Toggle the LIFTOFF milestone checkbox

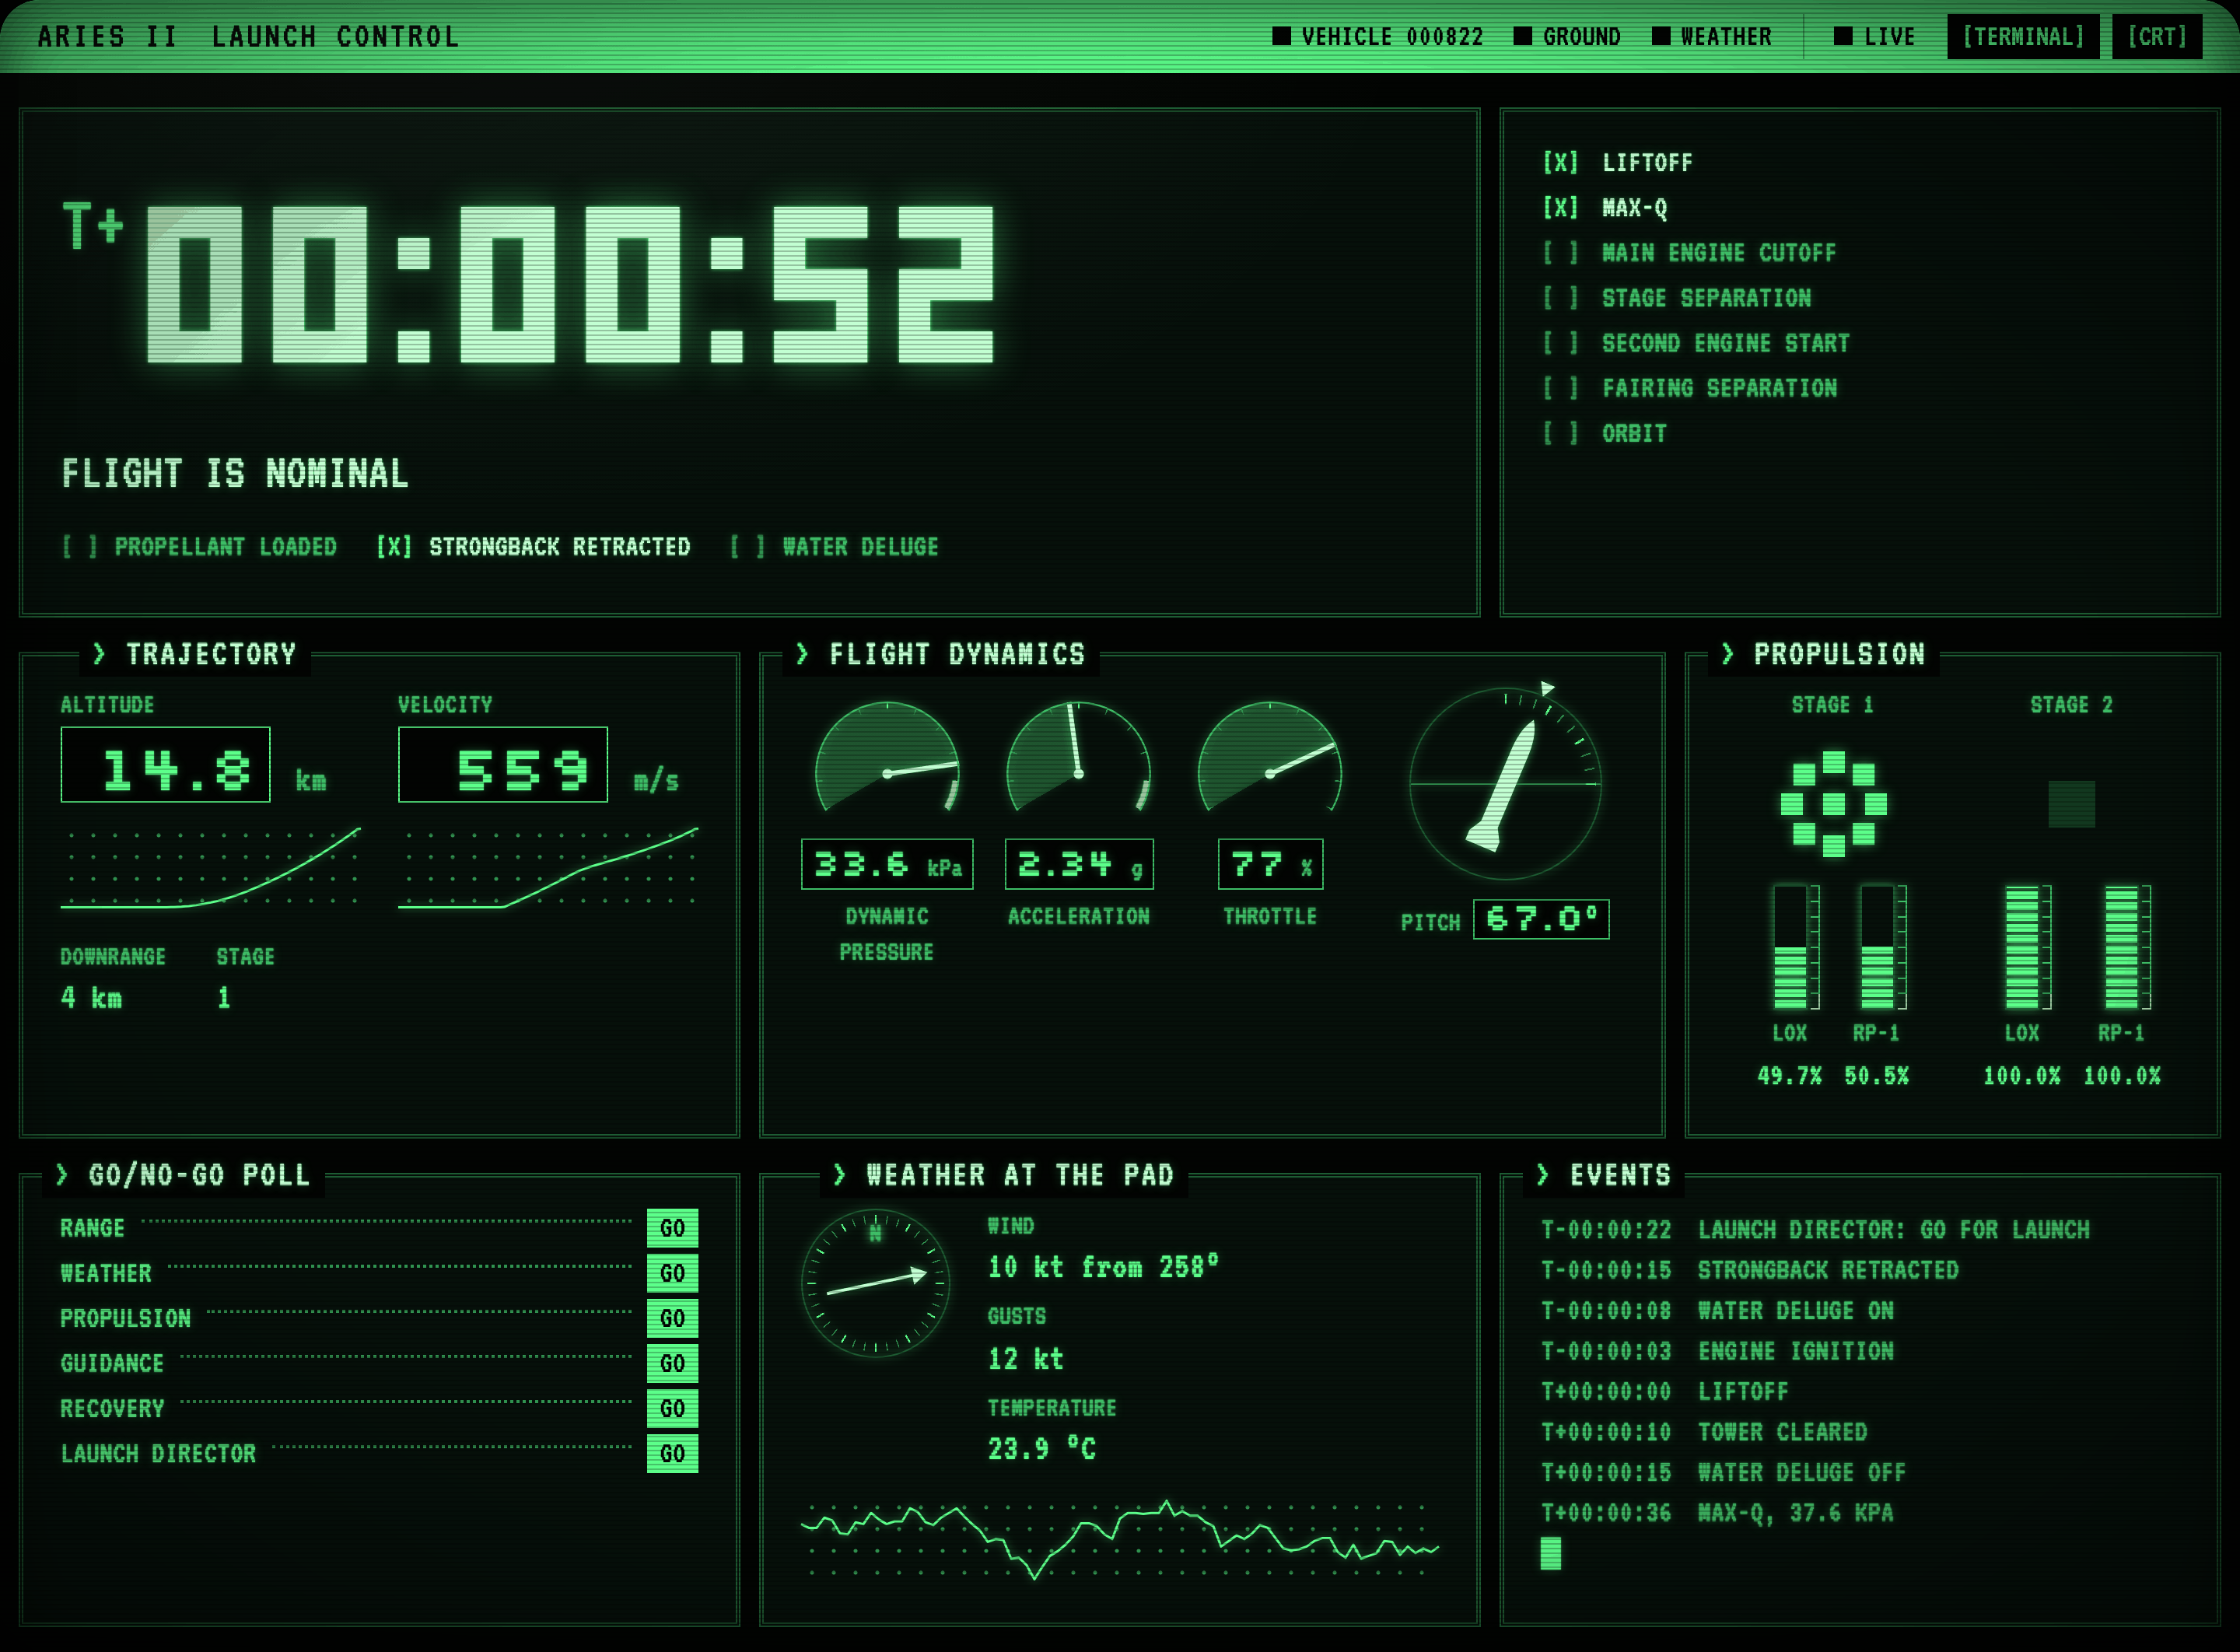1560,163
